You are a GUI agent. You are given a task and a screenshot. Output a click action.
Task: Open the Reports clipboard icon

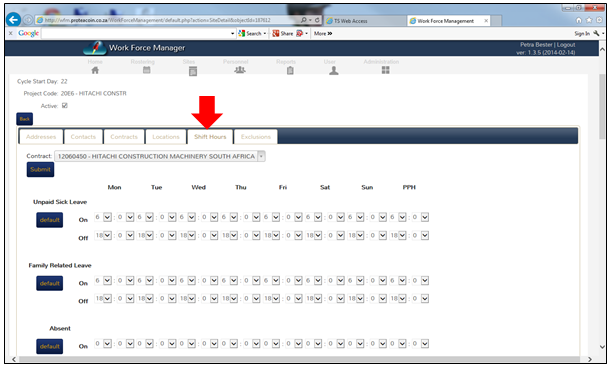click(x=290, y=70)
